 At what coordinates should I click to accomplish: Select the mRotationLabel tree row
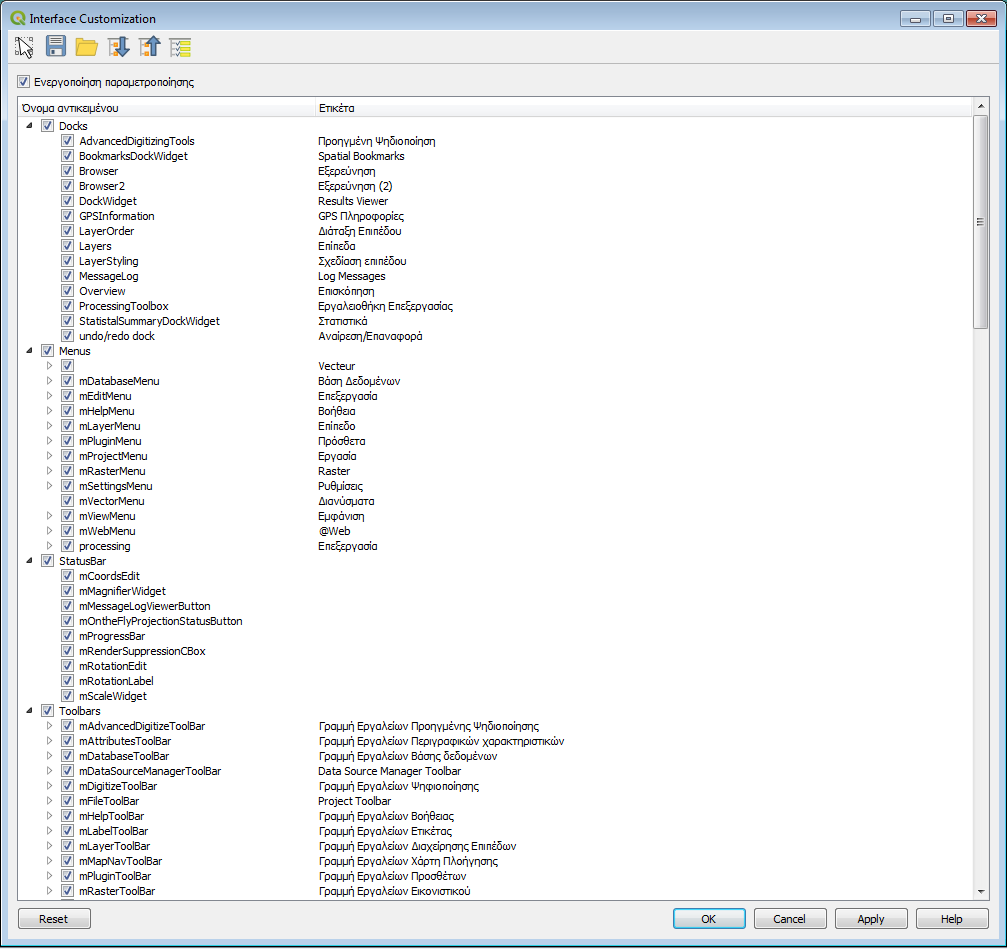(x=495, y=681)
